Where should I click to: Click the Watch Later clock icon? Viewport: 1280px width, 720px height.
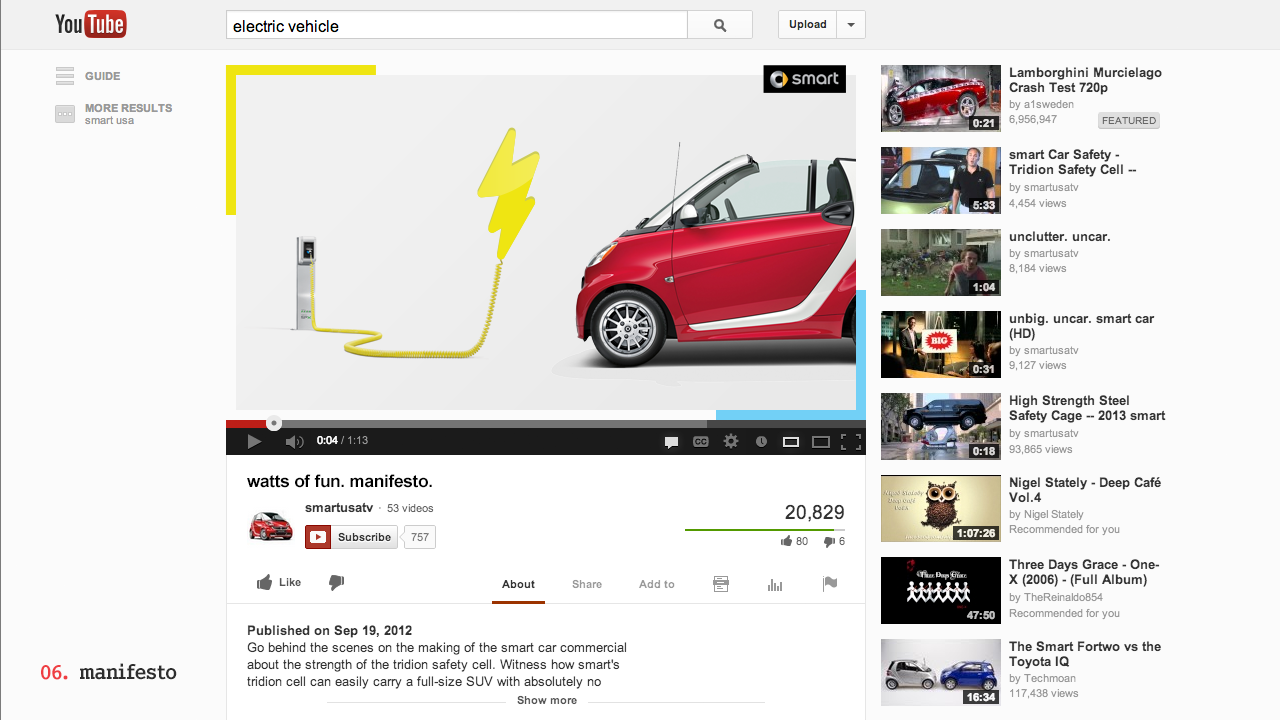[x=761, y=441]
